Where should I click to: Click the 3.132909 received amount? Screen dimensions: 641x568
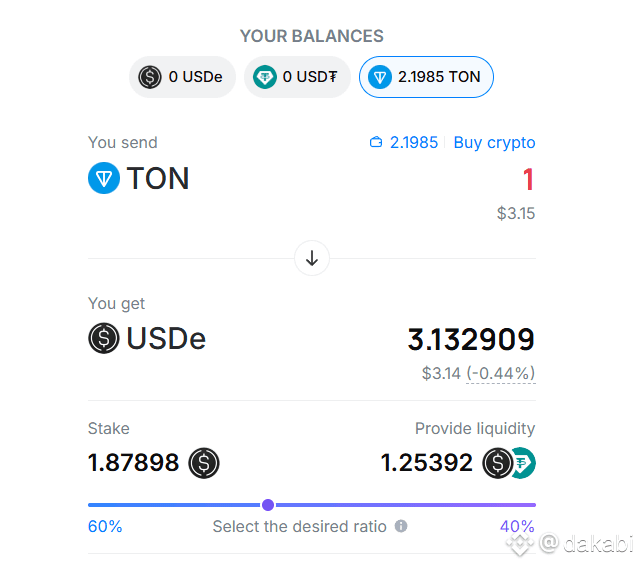(471, 339)
